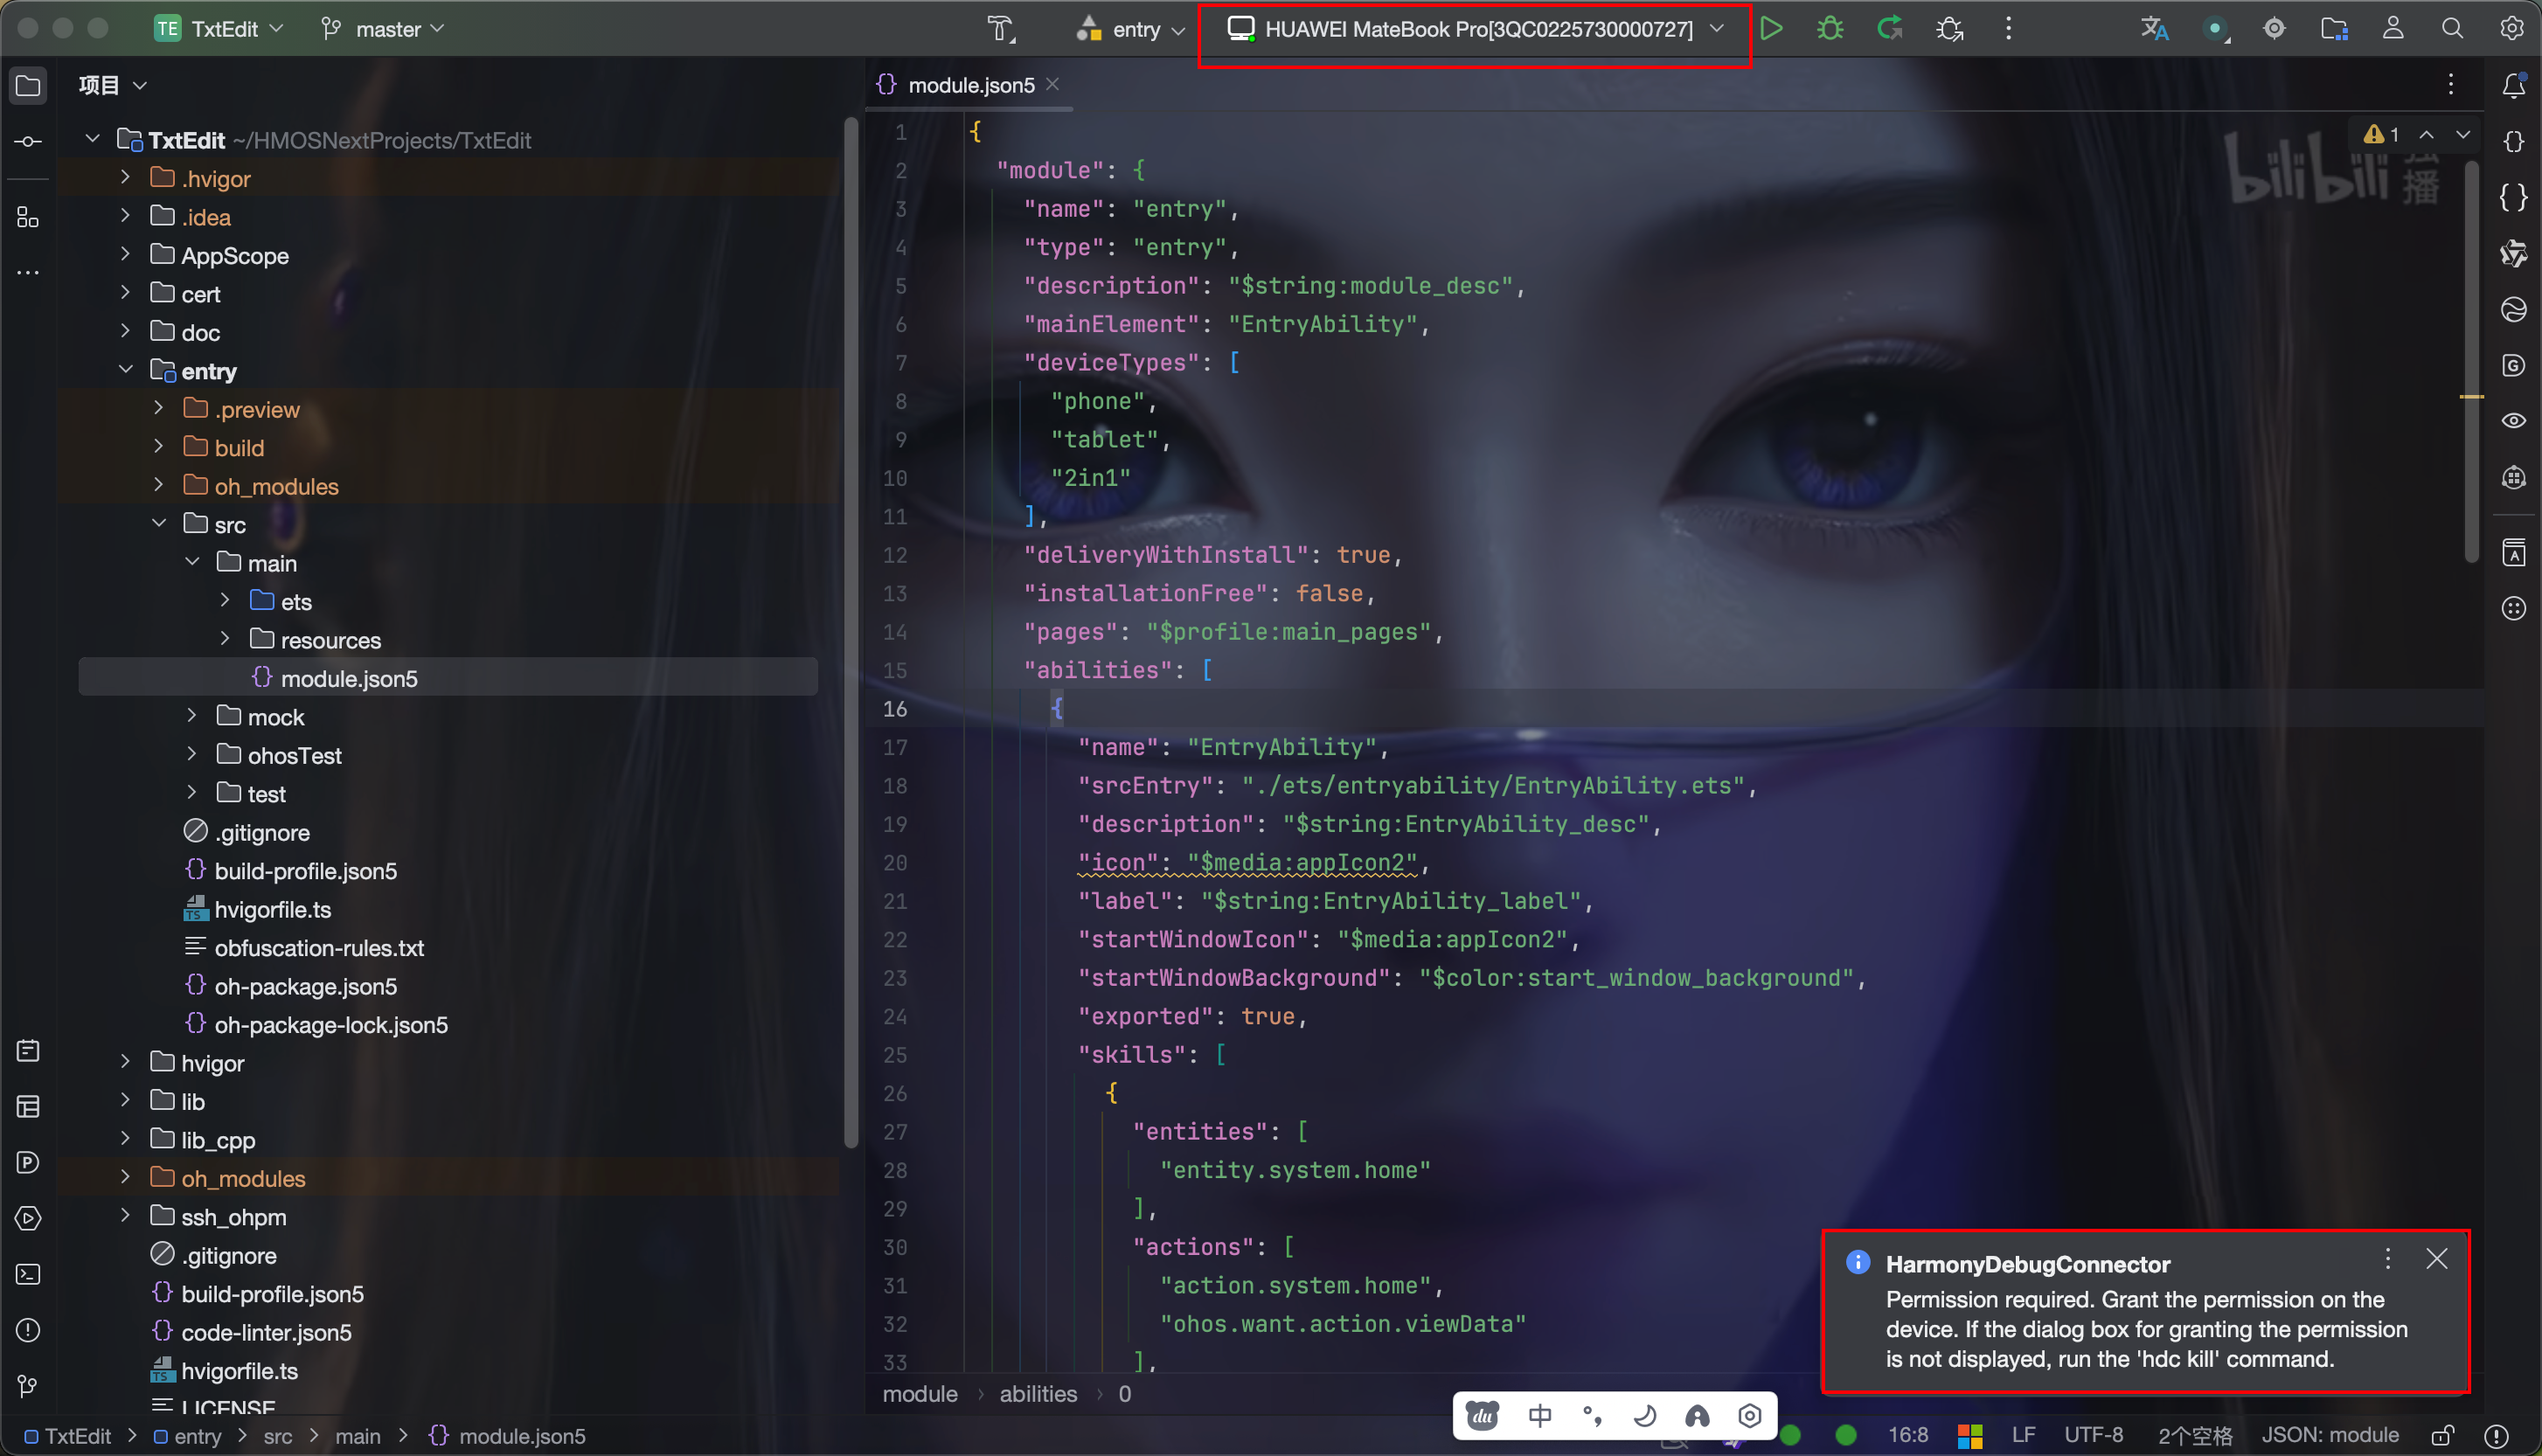The height and width of the screenshot is (1456, 2542).
Task: Start debugging with the bug icon
Action: coord(1830,28)
